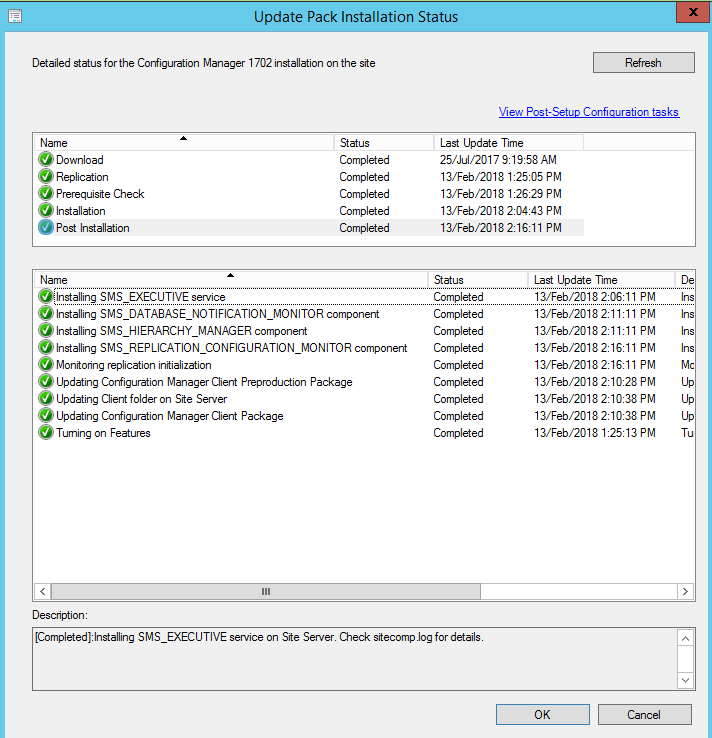712x738 pixels.
Task: Select the Download row text
Action: pyautogui.click(x=80, y=160)
